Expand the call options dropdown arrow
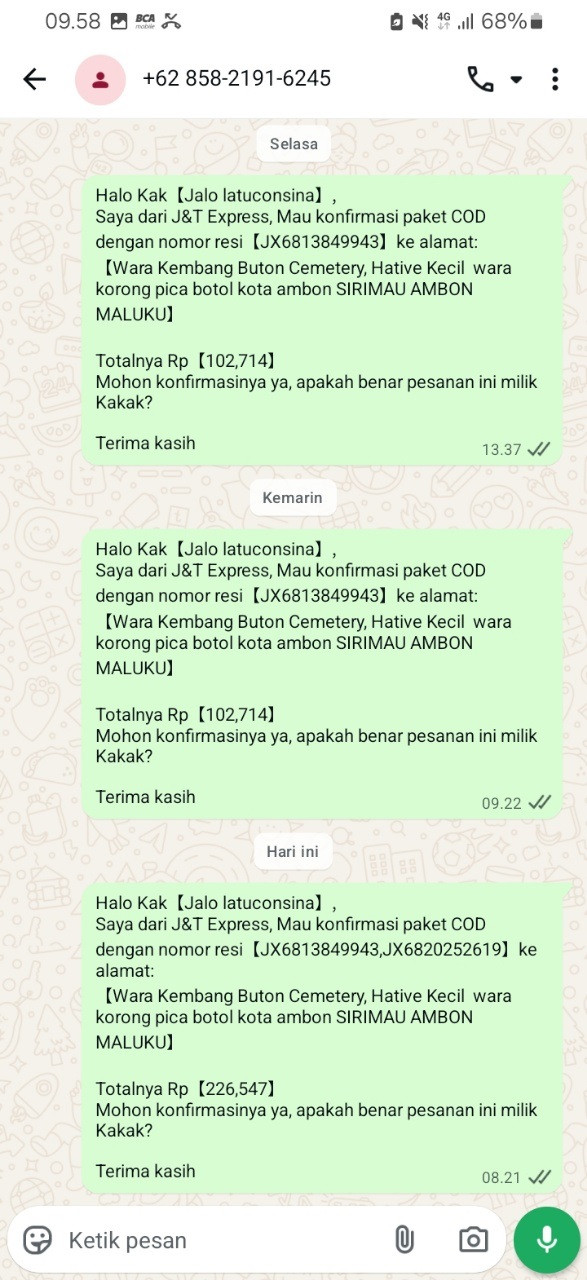This screenshot has height=1280, width=587. pyautogui.click(x=516, y=80)
